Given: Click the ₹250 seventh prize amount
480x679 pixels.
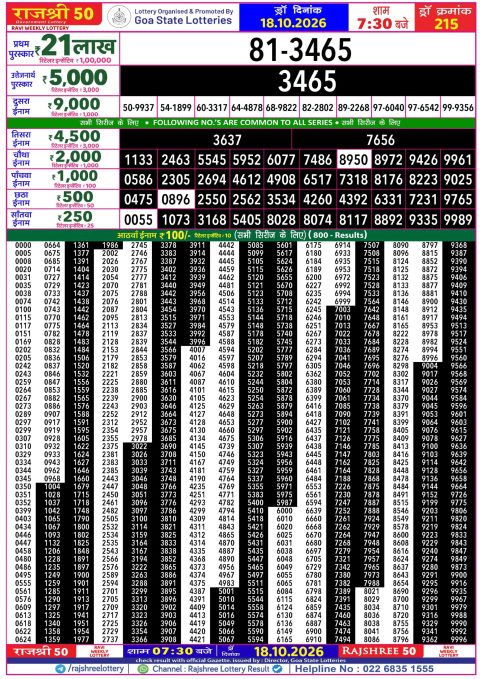Looking at the screenshot, I should click(77, 217).
